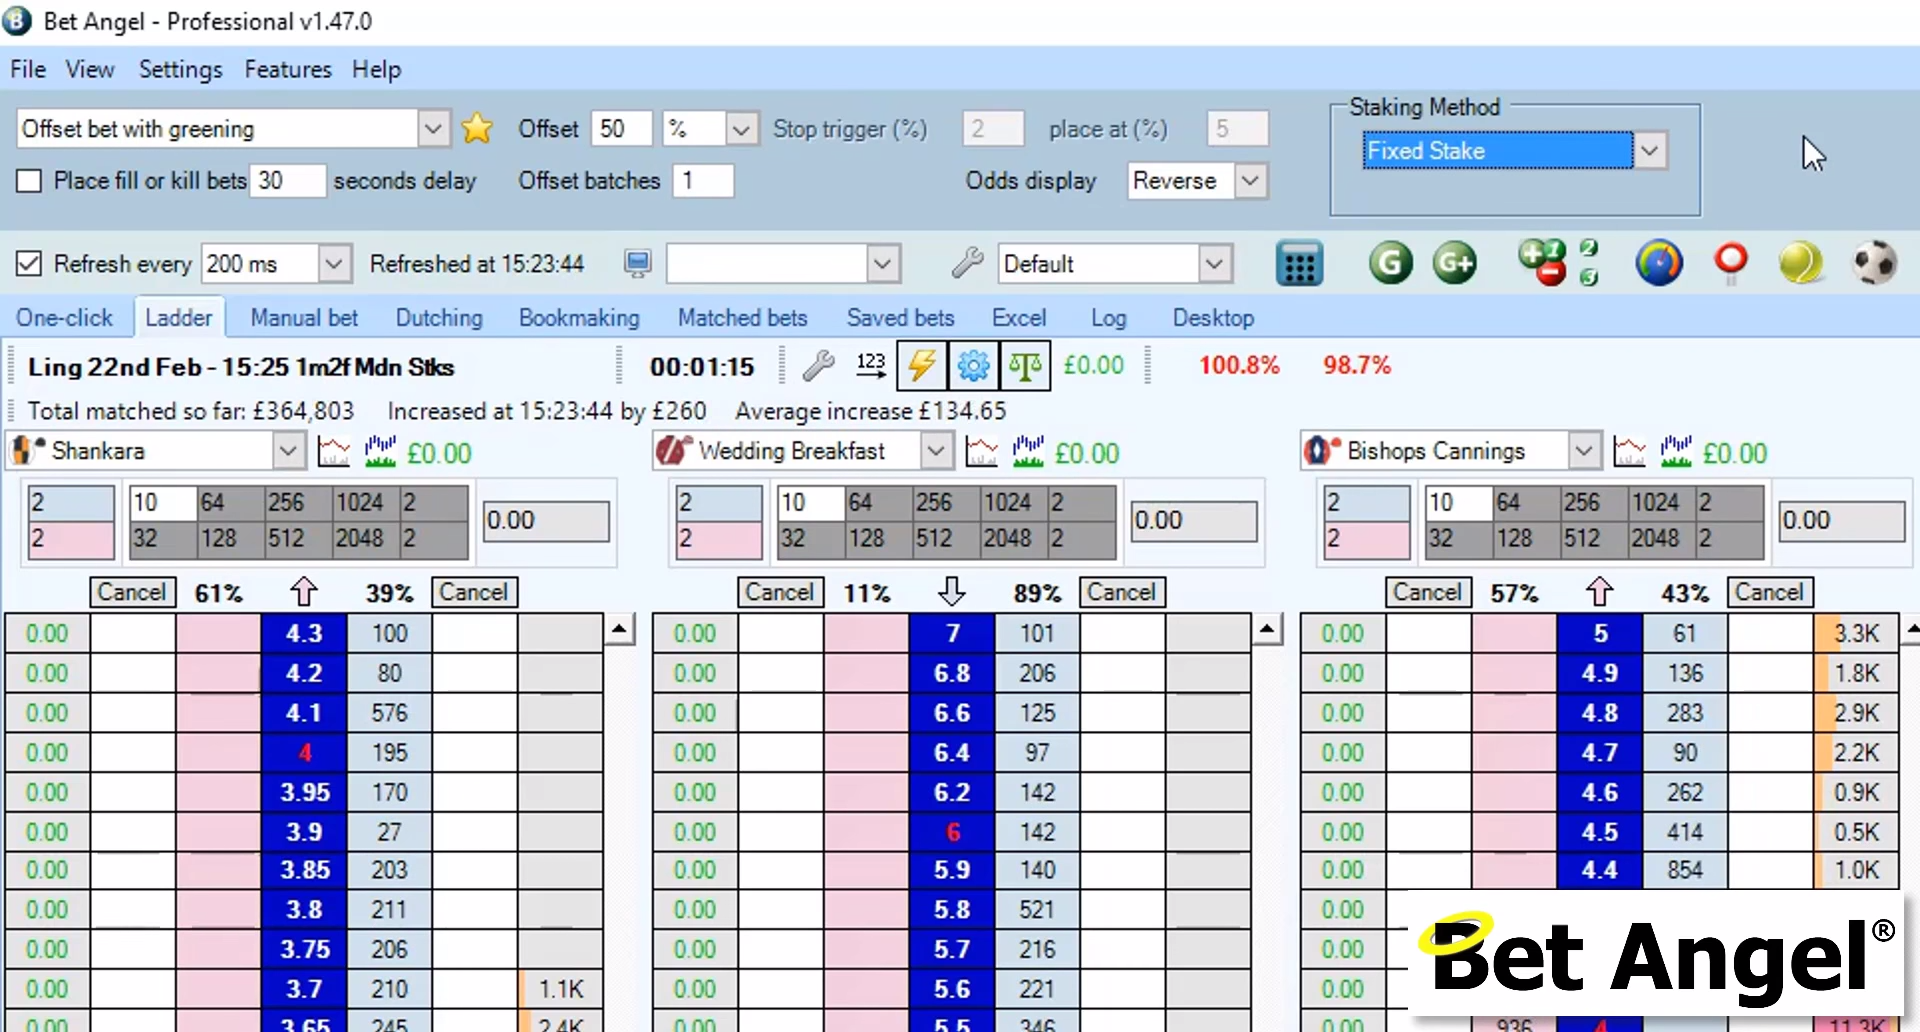This screenshot has height=1032, width=1920.
Task: Select the 512 stake button for Bishops Cannings
Action: 1594,538
